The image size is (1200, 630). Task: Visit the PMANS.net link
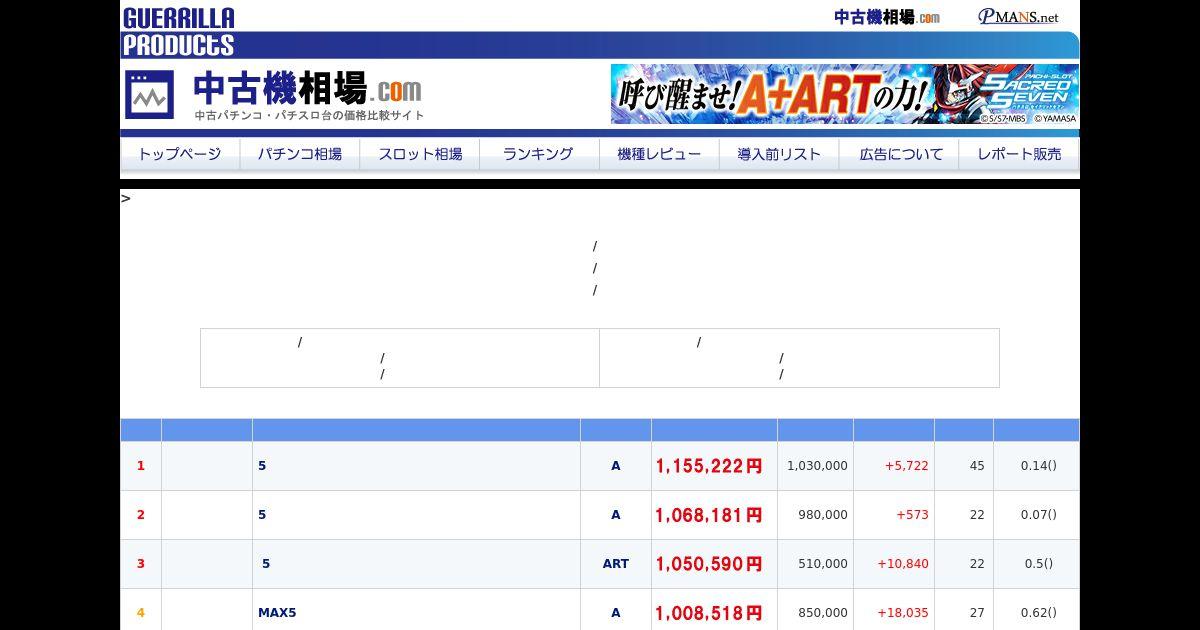tap(1018, 17)
